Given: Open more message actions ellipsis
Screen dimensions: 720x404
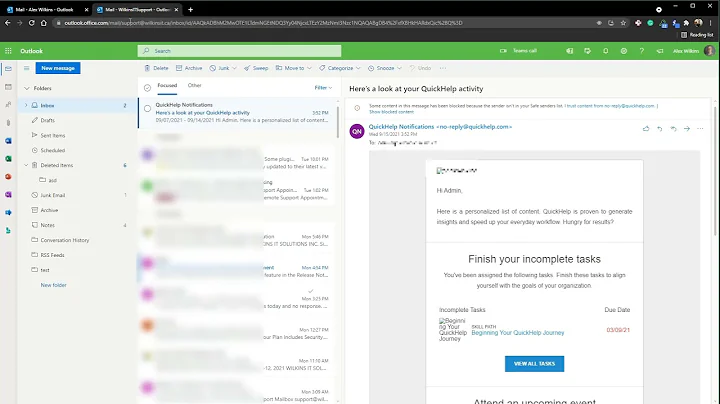Looking at the screenshot, I should [700, 129].
